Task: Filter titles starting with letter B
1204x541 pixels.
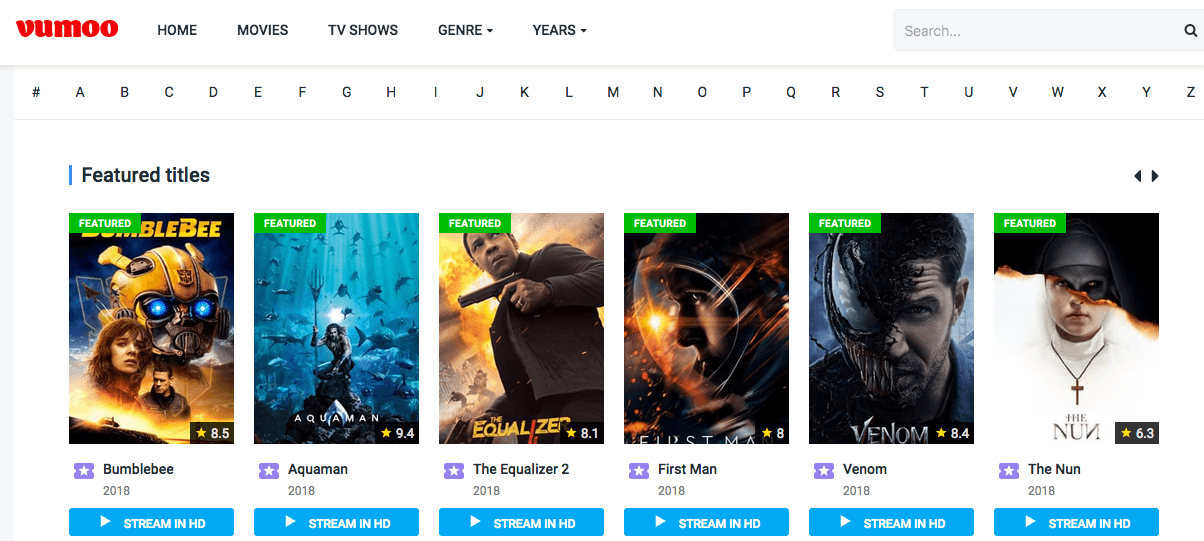Action: 125,92
